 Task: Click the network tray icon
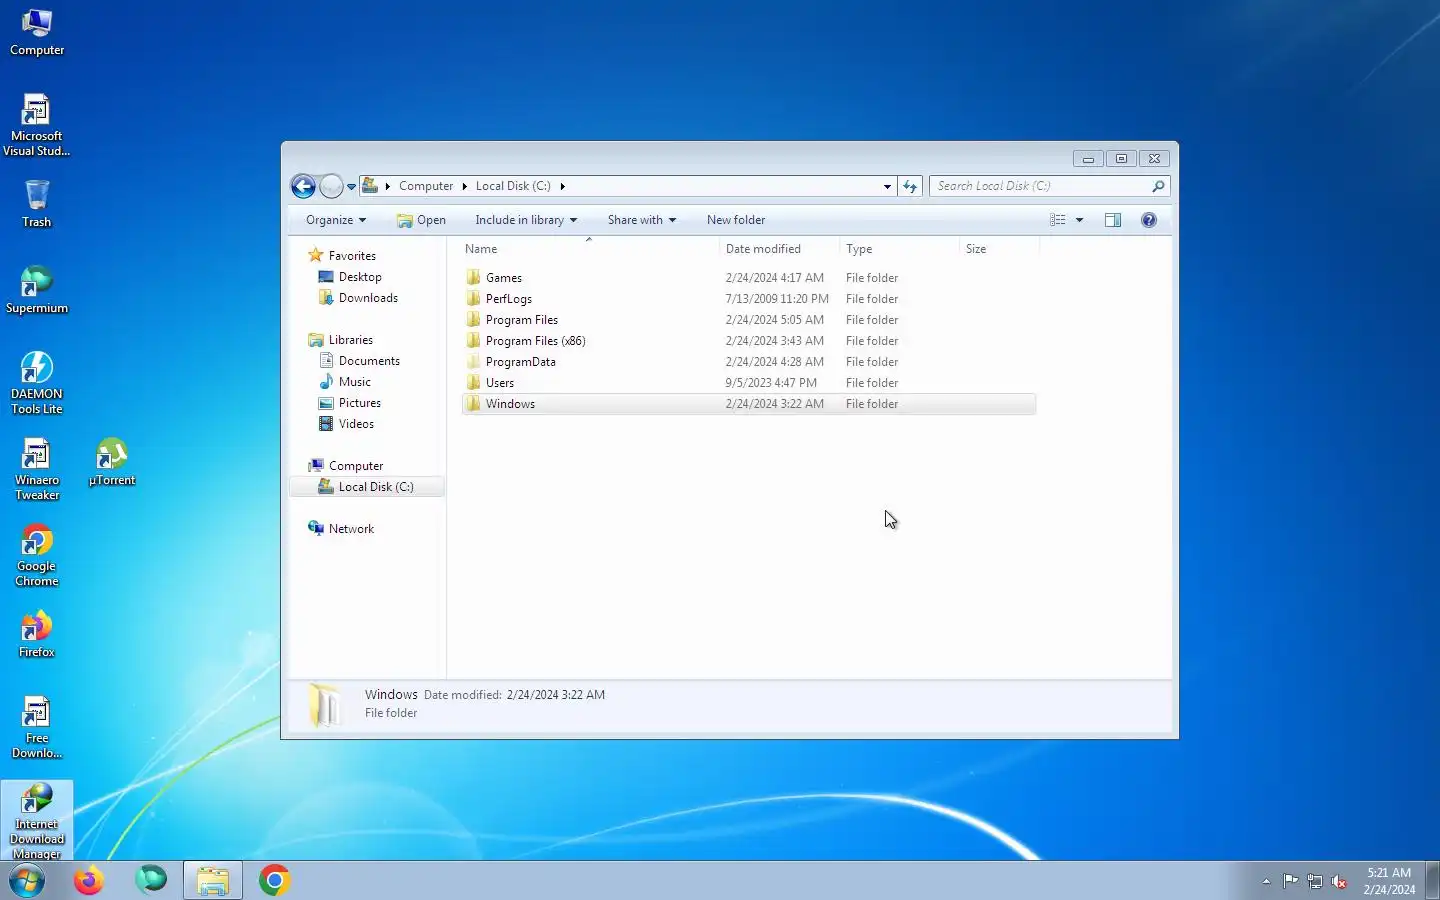click(x=1315, y=881)
